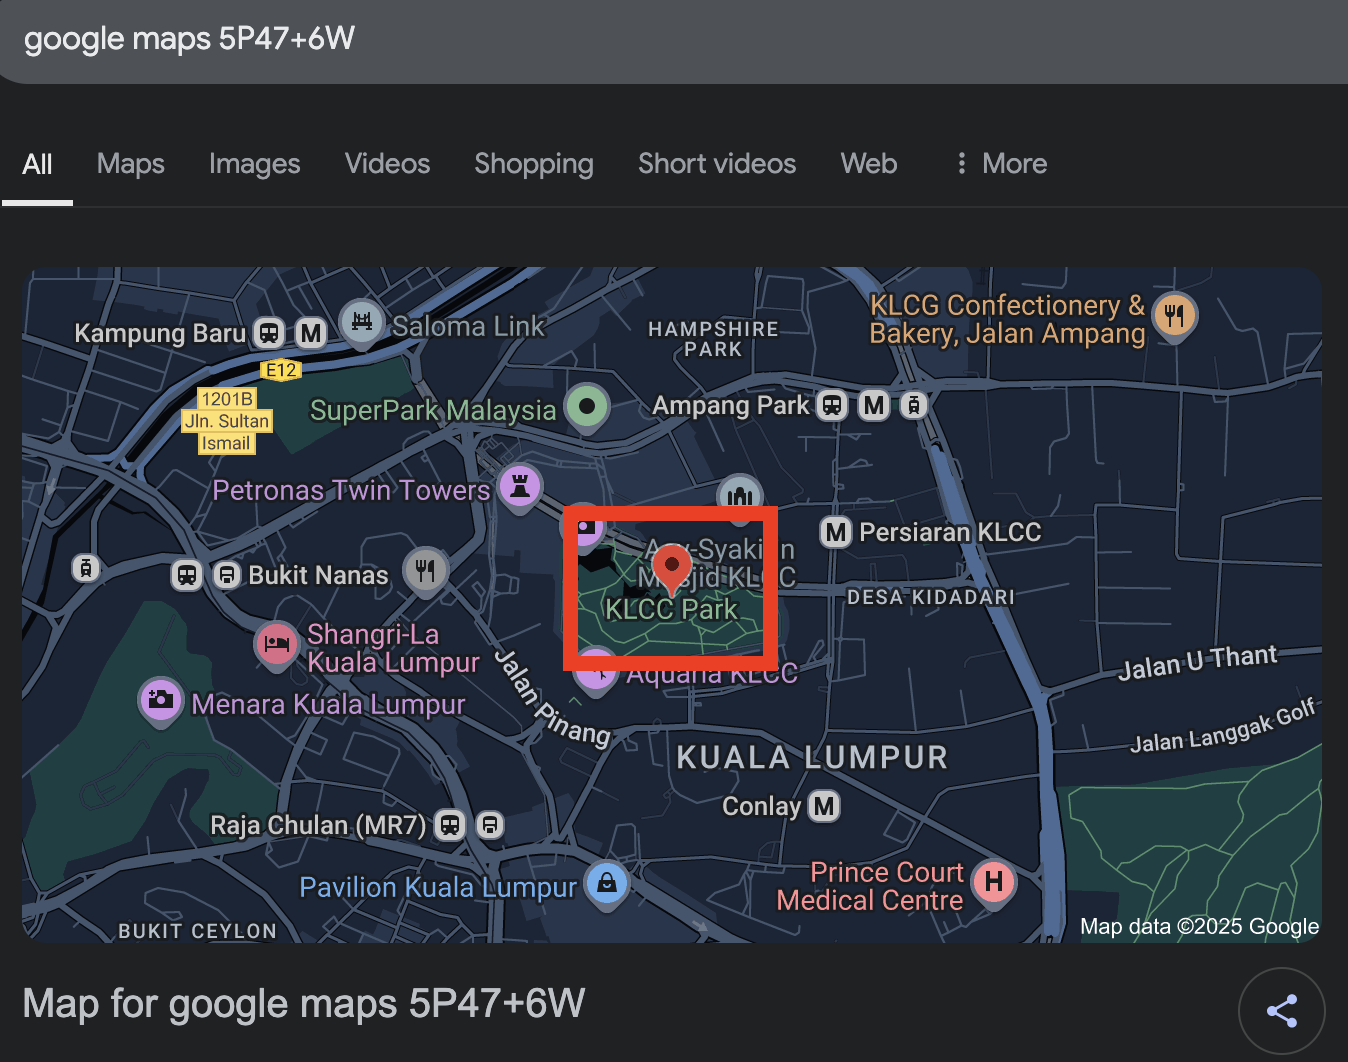1348x1062 pixels.
Task: Click the Raja Chulan monorail icon
Action: (x=489, y=825)
